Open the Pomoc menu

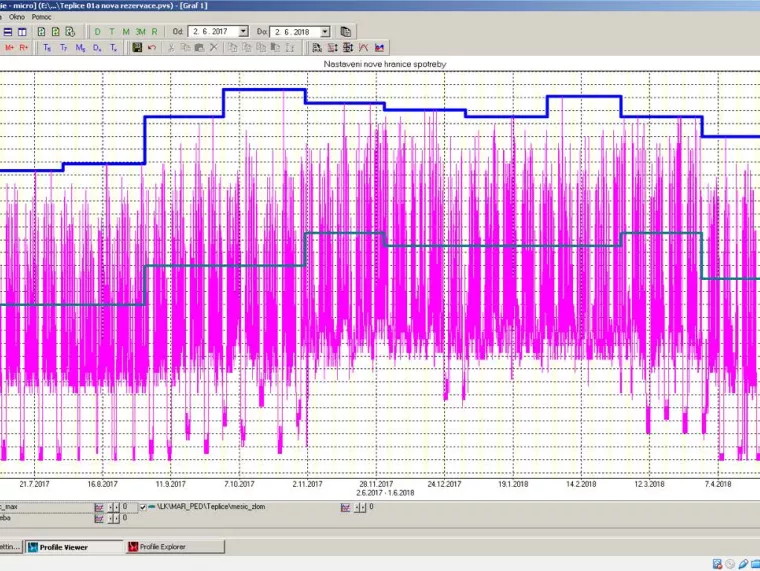(42, 17)
